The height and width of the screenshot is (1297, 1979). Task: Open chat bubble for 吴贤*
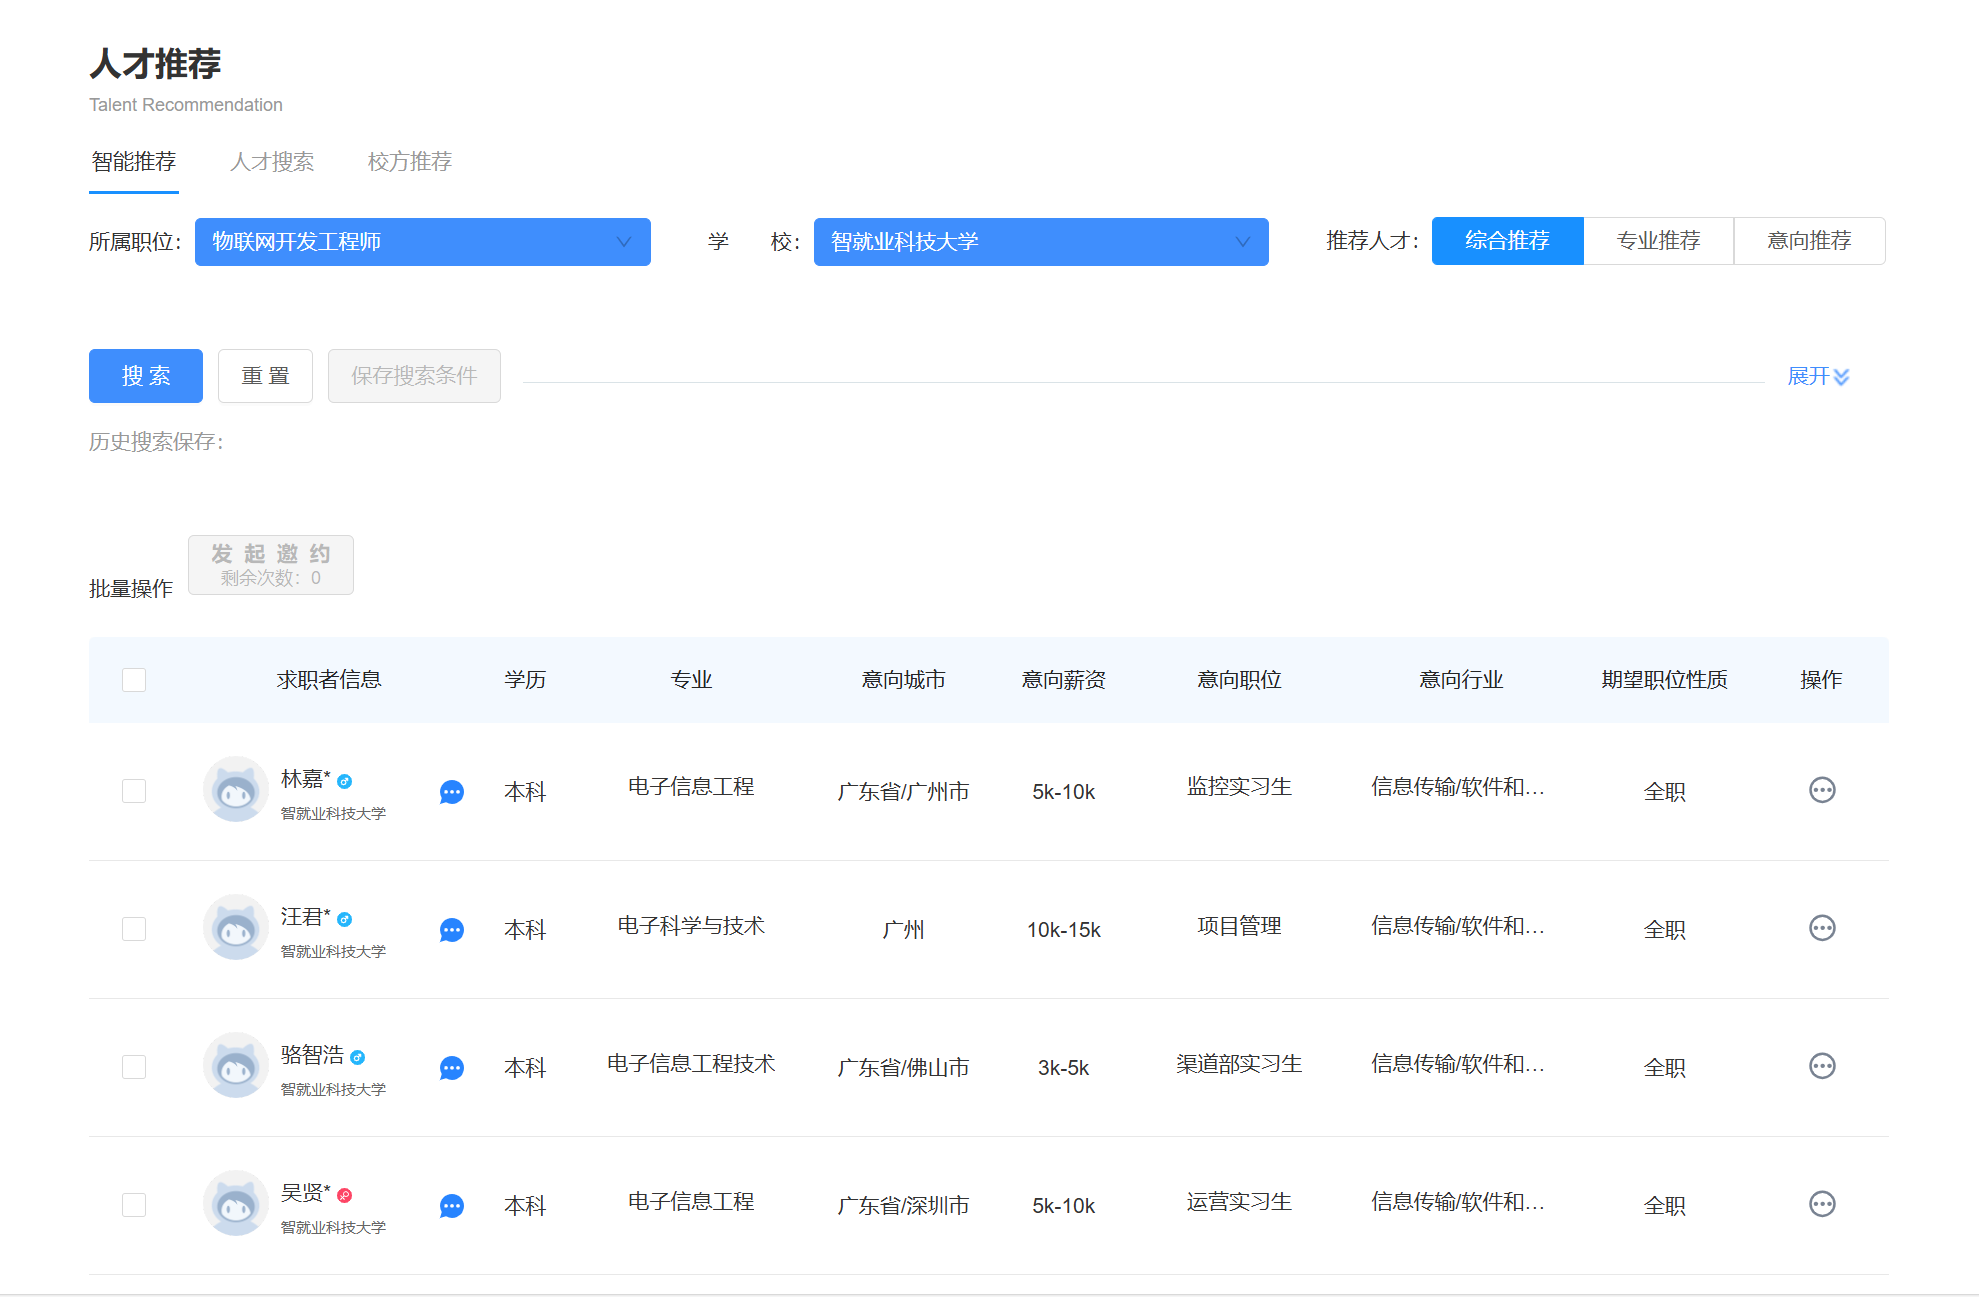click(452, 1206)
